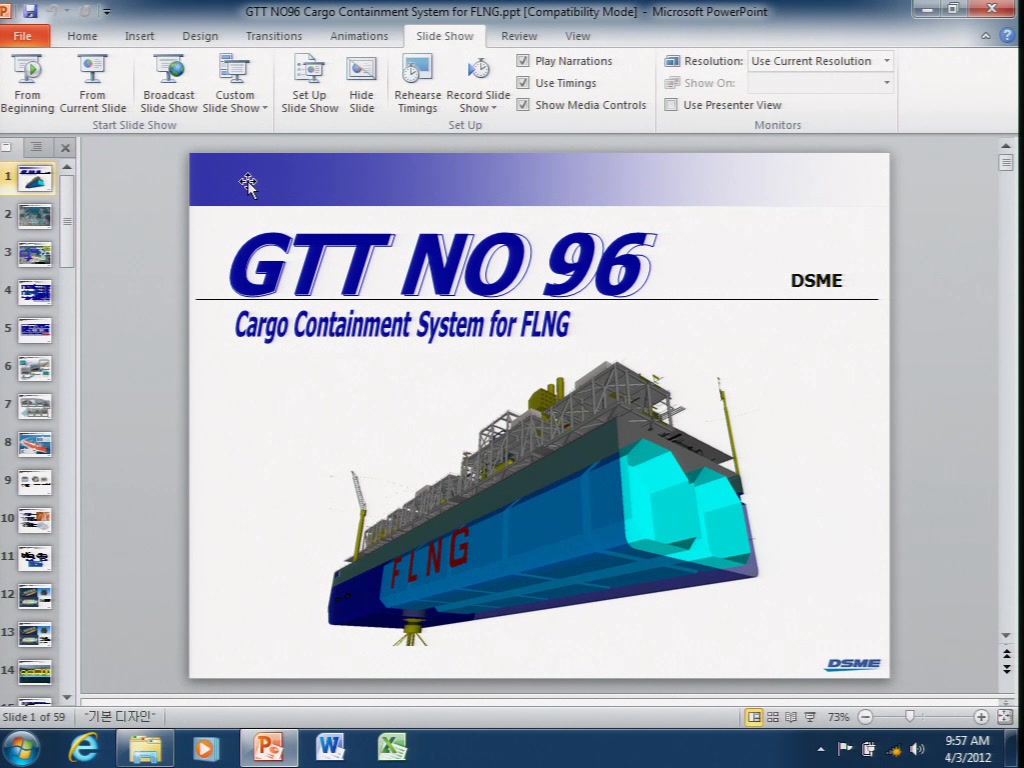Screen dimensions: 1024x768
Task: Select slide 14 thumbnail
Action: pyautogui.click(x=35, y=671)
